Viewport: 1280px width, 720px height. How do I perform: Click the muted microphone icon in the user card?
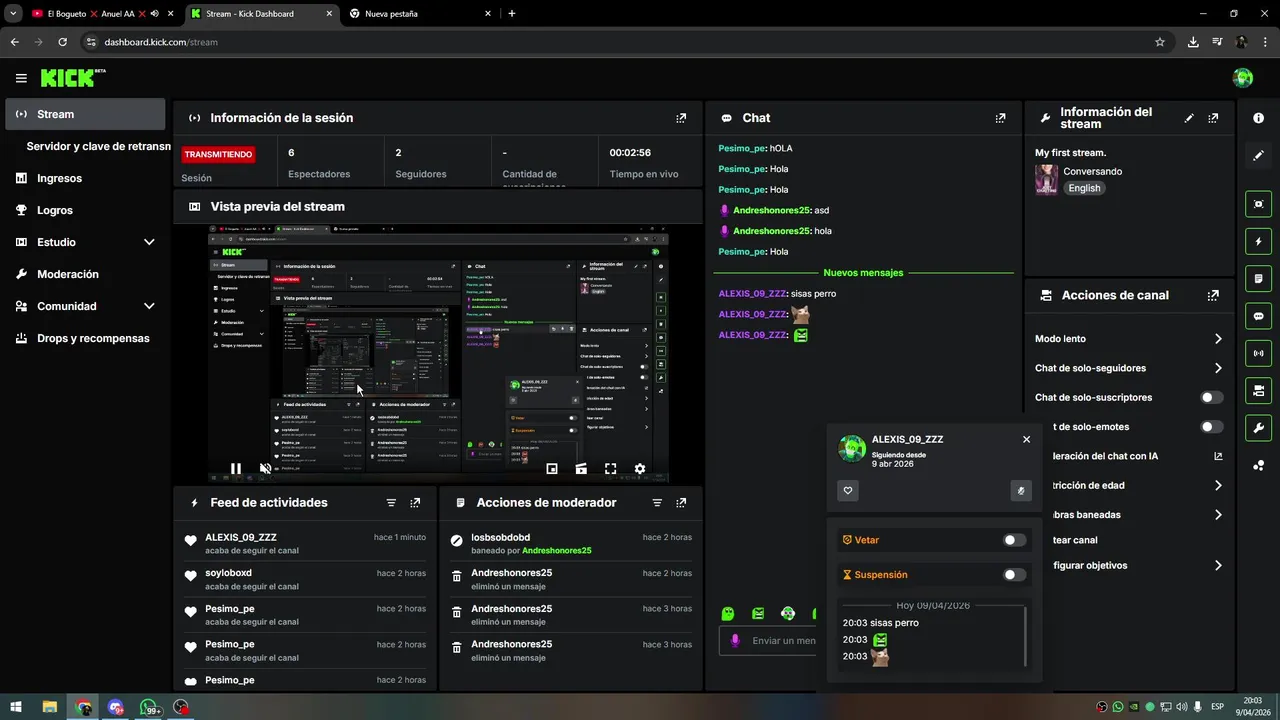[1021, 491]
